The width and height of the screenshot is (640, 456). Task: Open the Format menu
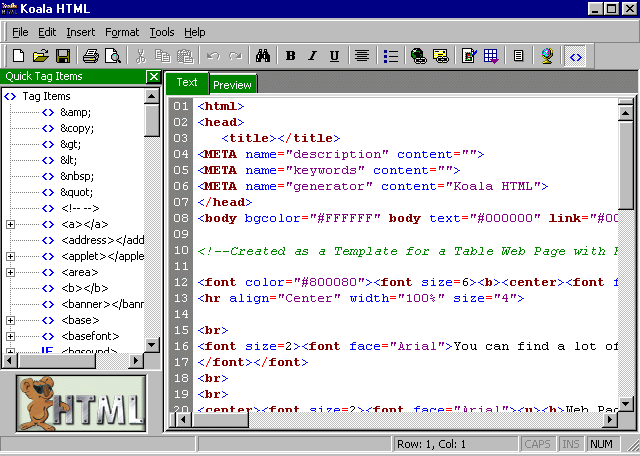[x=122, y=32]
